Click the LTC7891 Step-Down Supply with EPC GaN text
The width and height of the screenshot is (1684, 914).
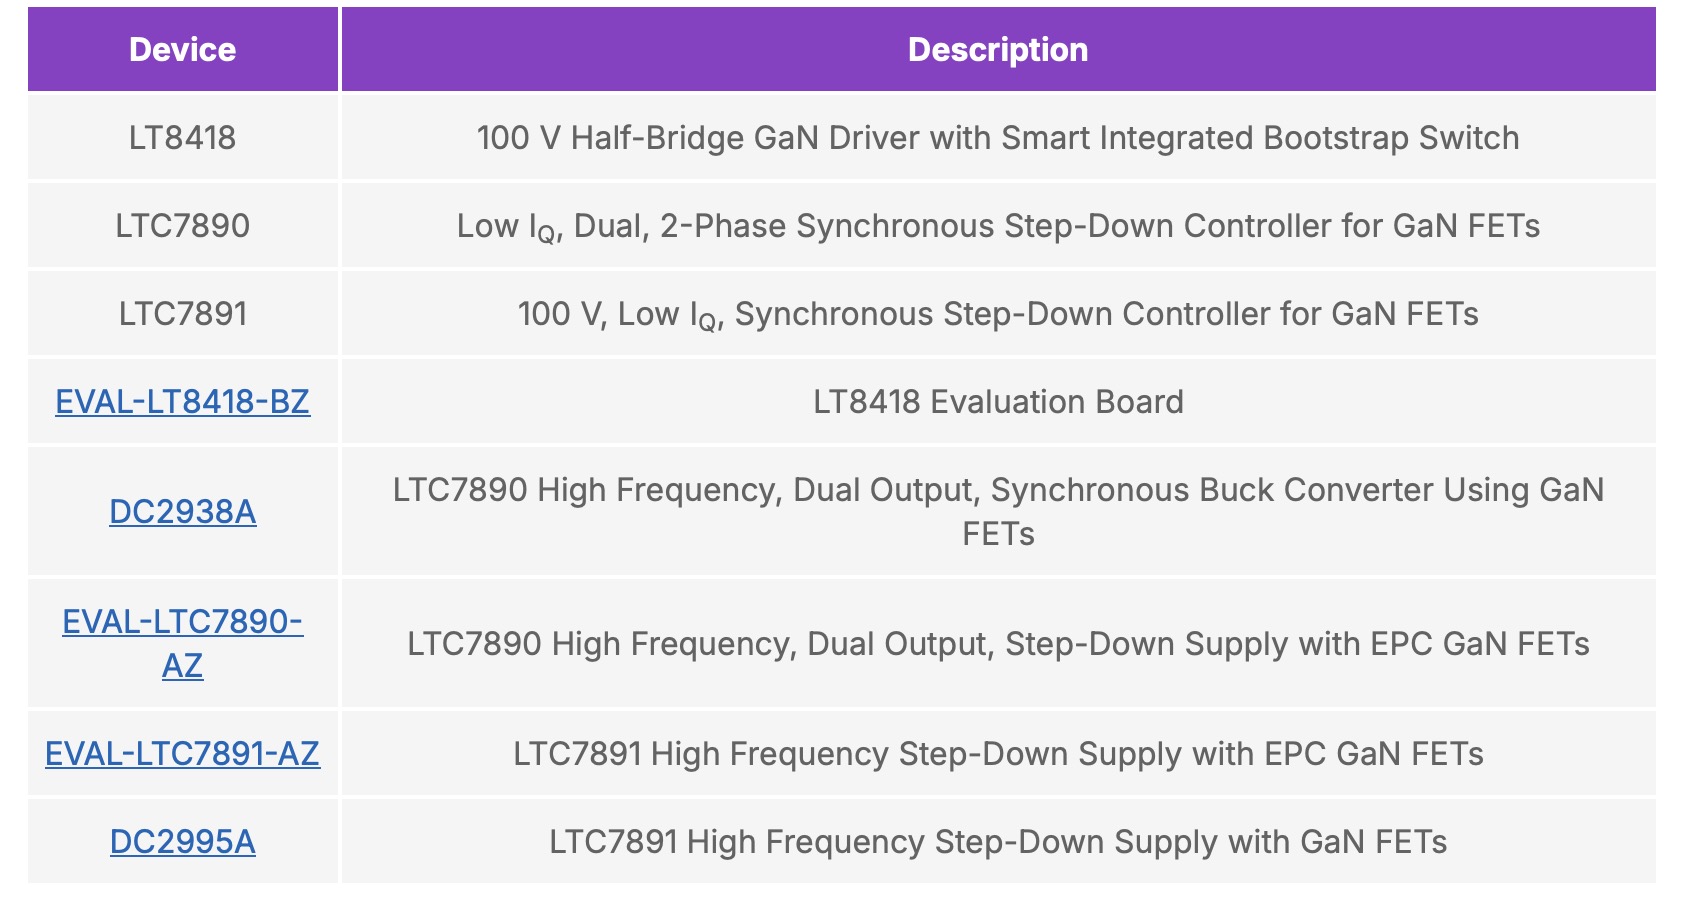click(x=997, y=754)
